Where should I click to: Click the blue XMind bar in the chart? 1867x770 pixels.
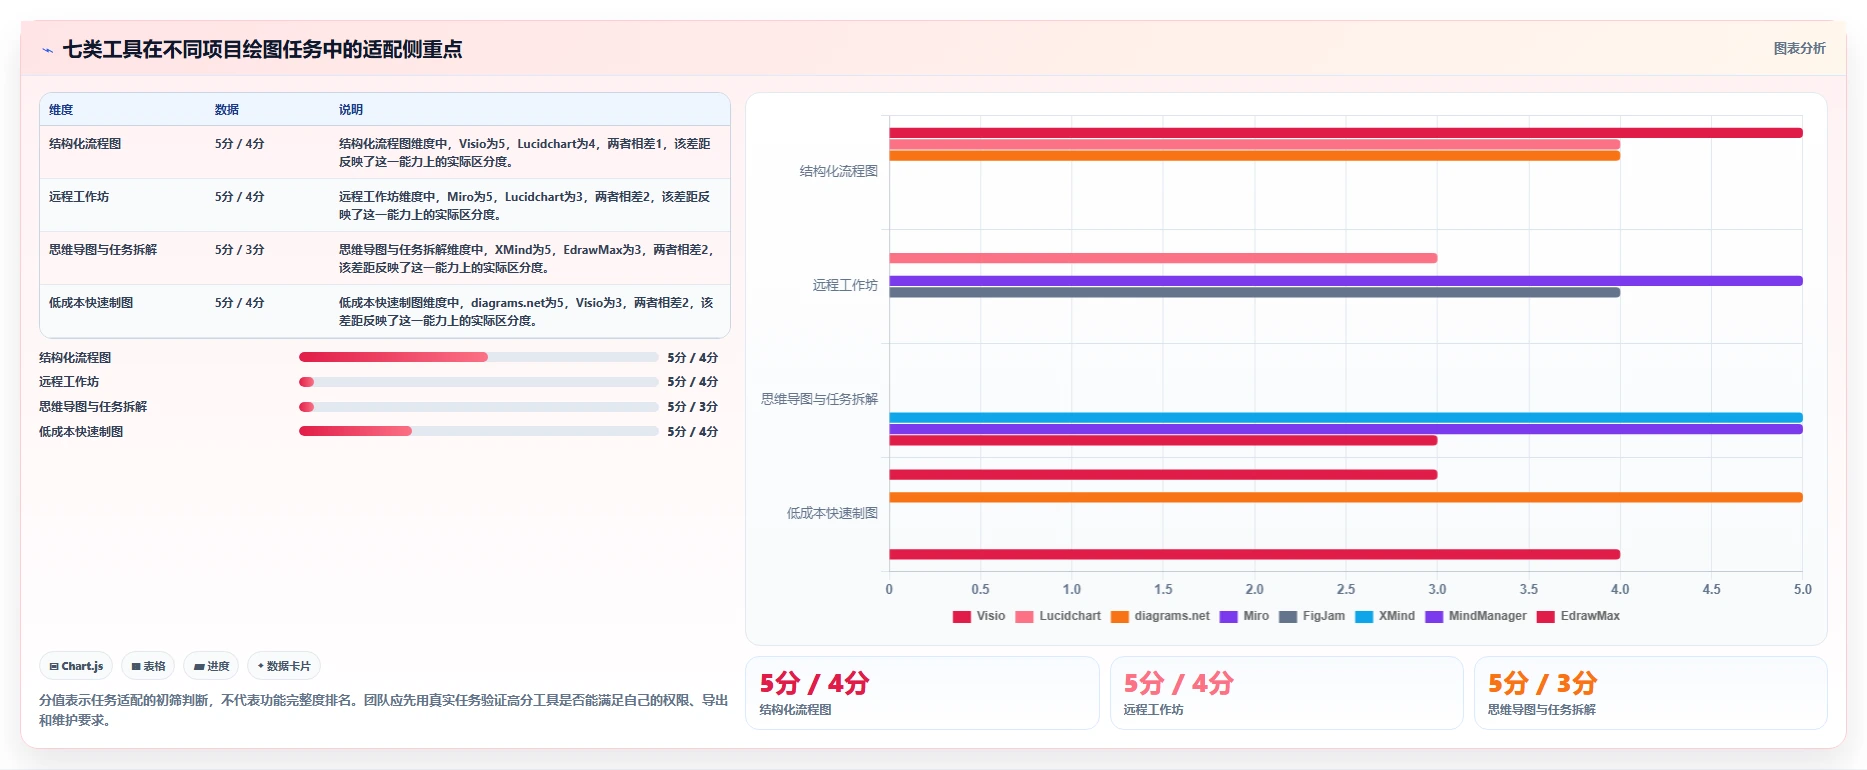1346,418
